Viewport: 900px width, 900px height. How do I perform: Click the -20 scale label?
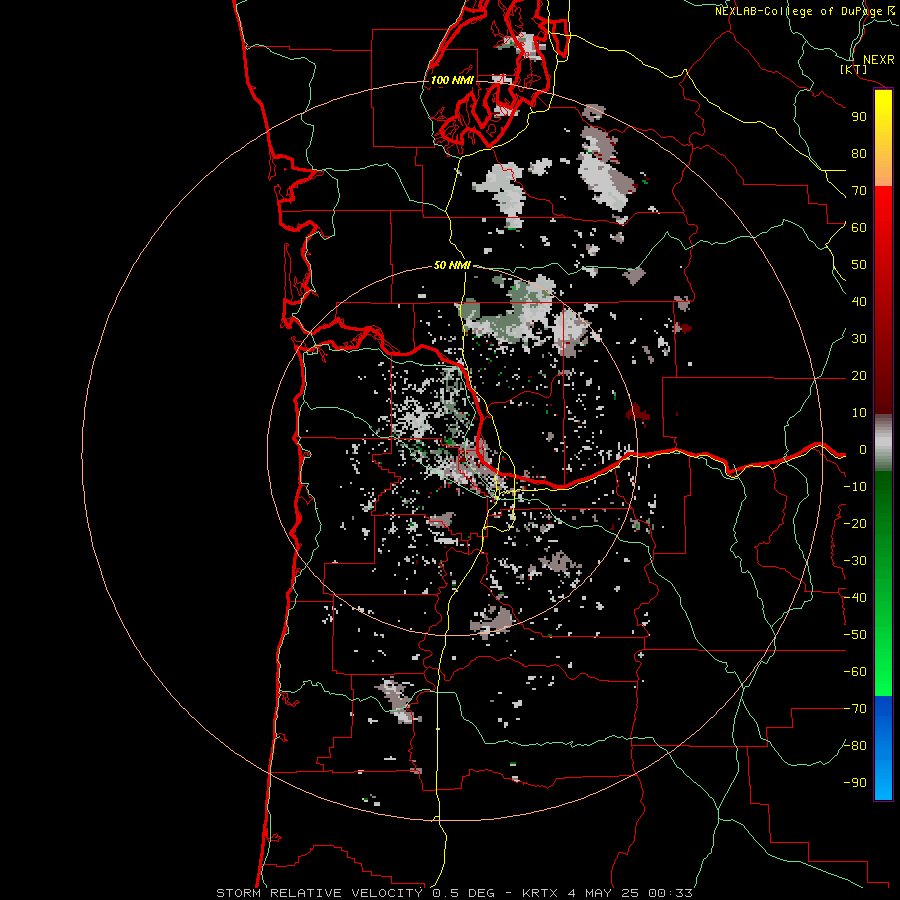[855, 523]
